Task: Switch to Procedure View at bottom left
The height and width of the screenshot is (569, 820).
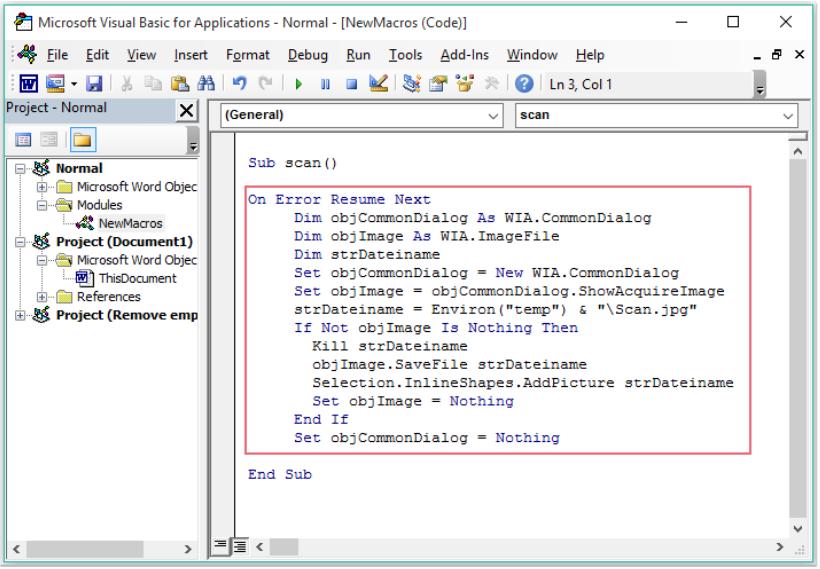Action: tap(226, 544)
